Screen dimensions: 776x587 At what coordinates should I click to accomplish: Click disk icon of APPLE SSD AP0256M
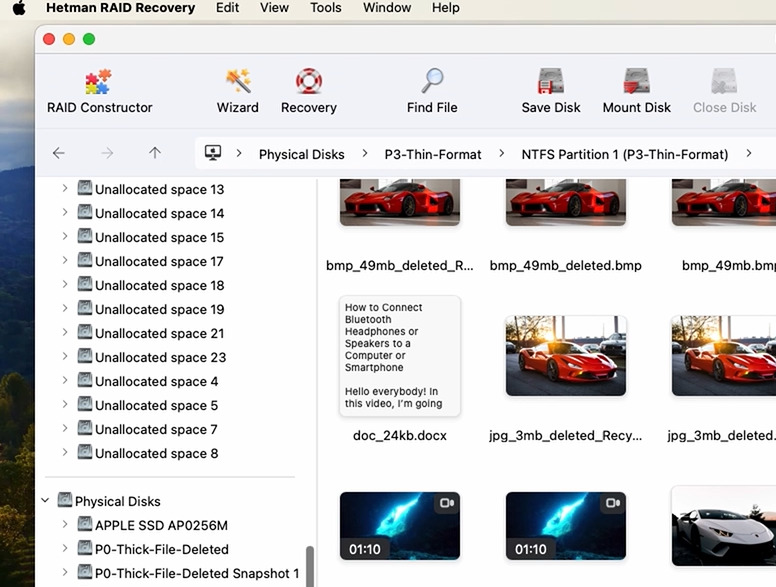point(85,525)
